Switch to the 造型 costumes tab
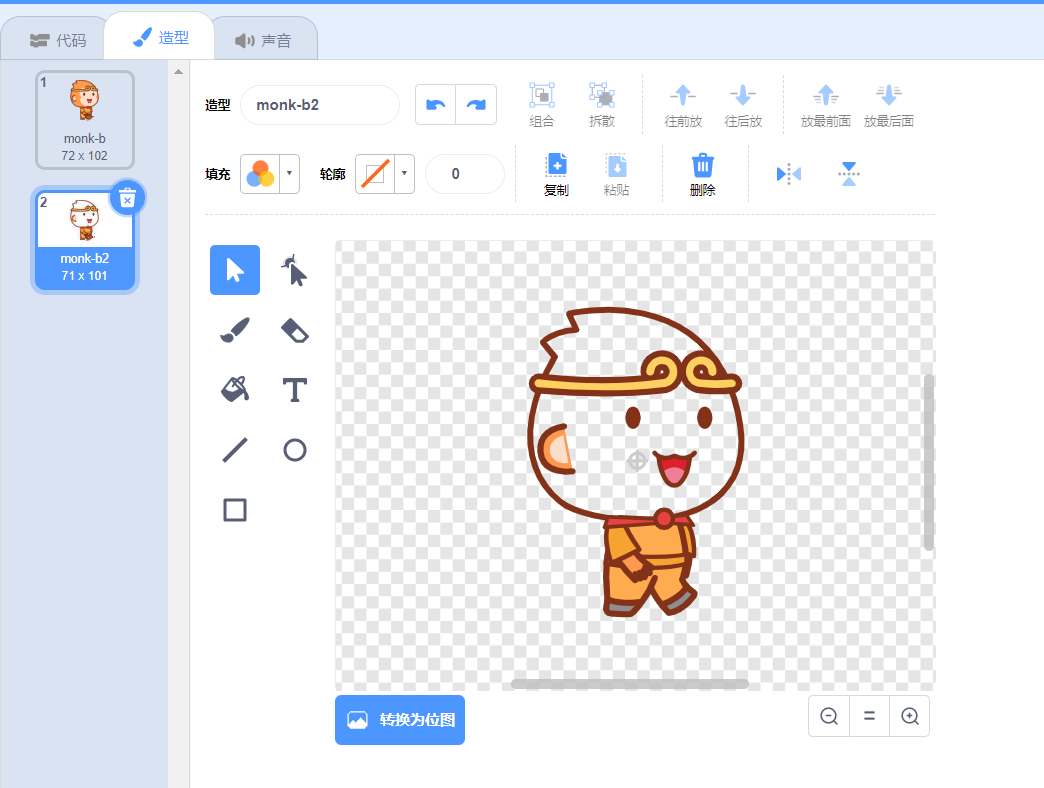The image size is (1044, 788). click(160, 37)
